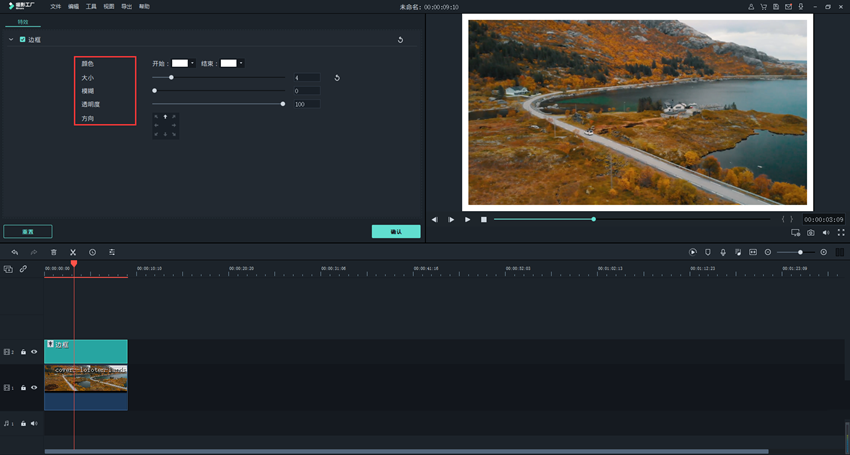
Task: Click the microphone voiceover record icon
Action: 723,252
